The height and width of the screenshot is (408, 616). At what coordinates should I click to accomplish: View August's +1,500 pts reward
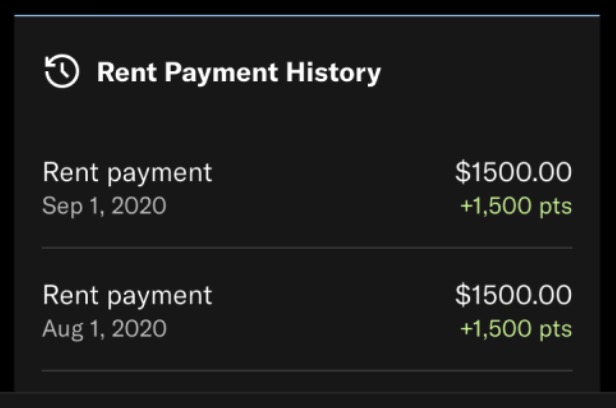(x=516, y=329)
